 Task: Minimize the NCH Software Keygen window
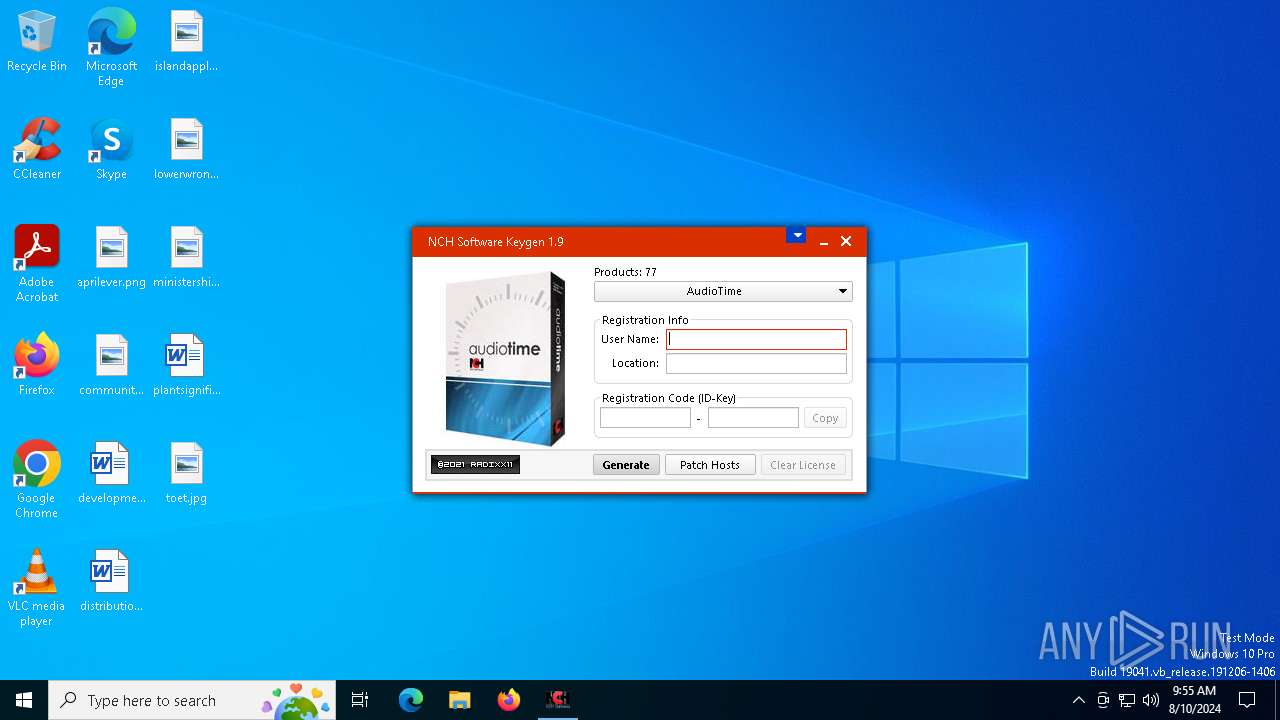click(x=824, y=242)
